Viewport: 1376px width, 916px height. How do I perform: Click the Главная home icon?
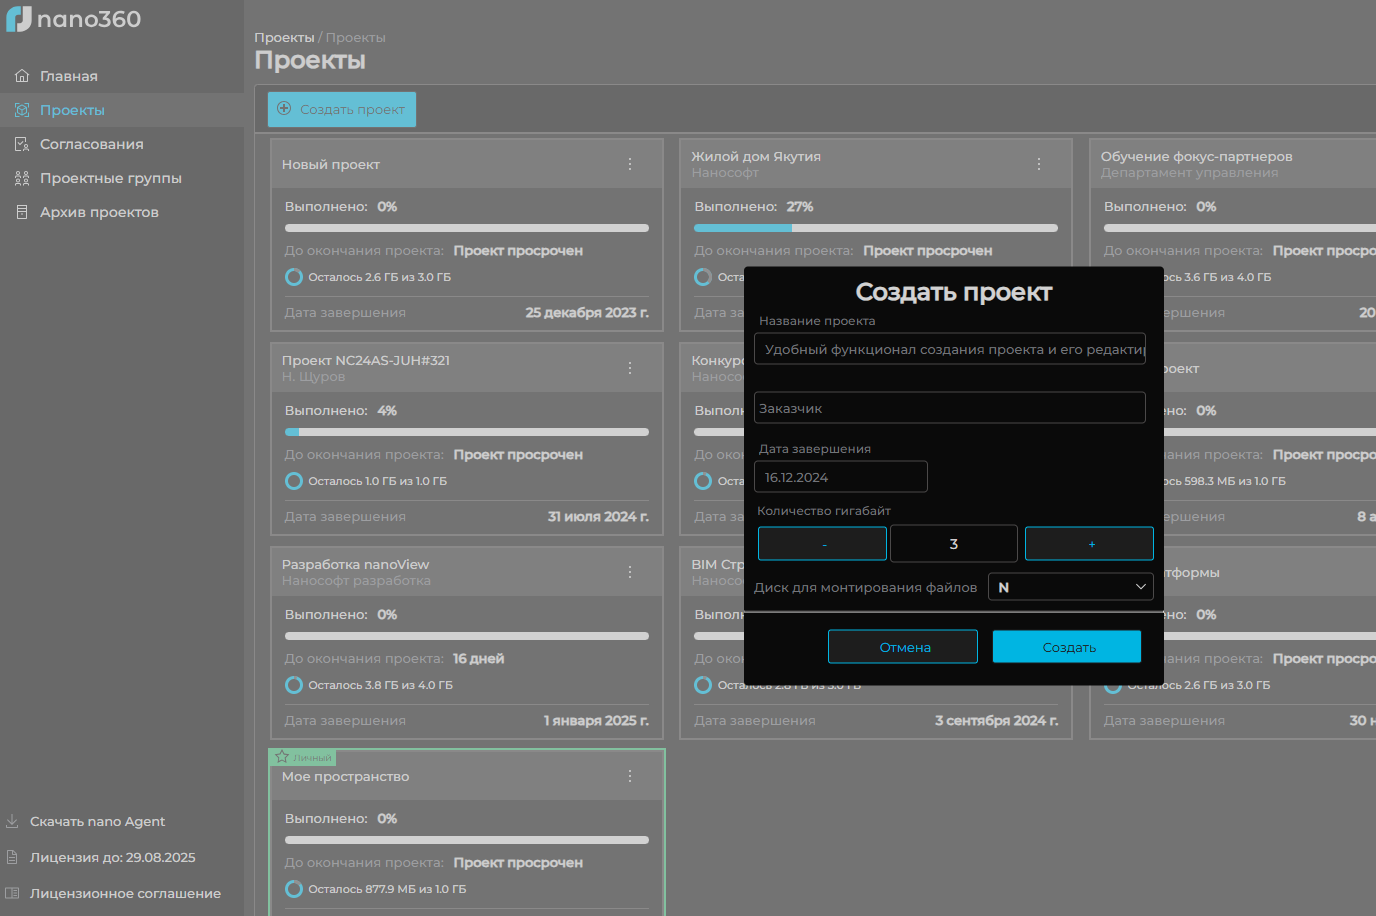coord(22,76)
